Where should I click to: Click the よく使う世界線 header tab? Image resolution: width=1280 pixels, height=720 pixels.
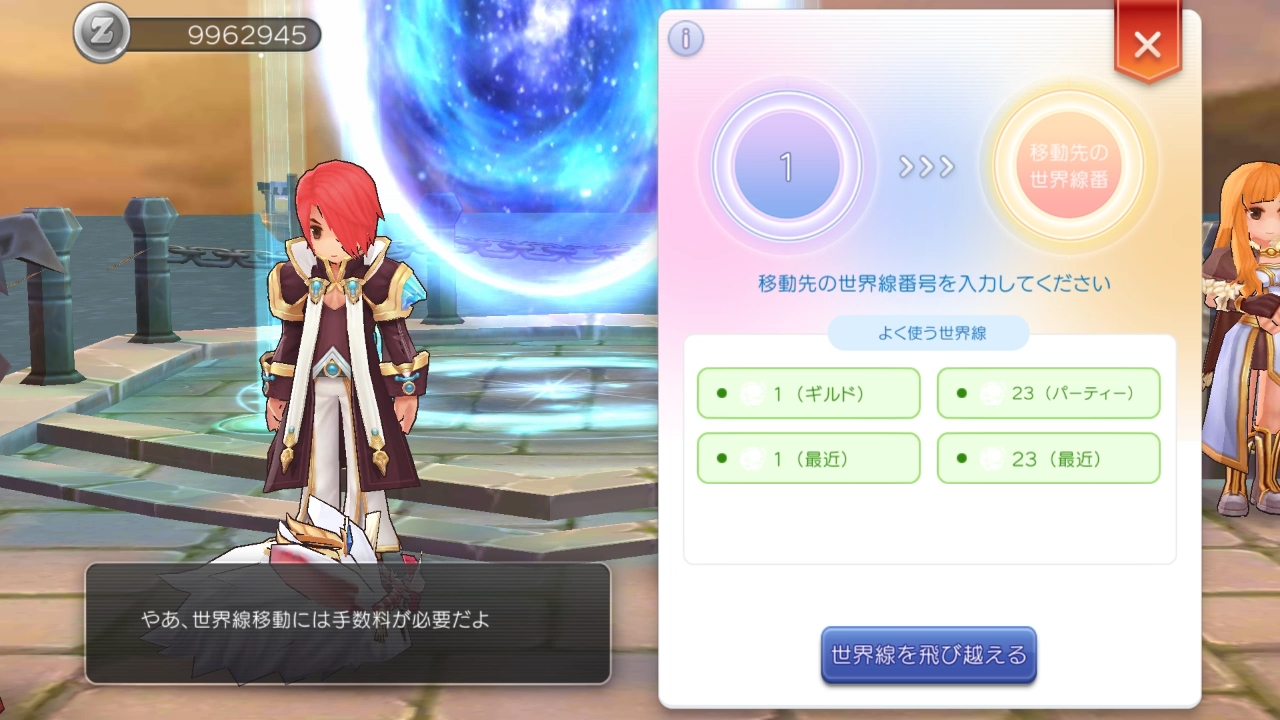pyautogui.click(x=928, y=333)
